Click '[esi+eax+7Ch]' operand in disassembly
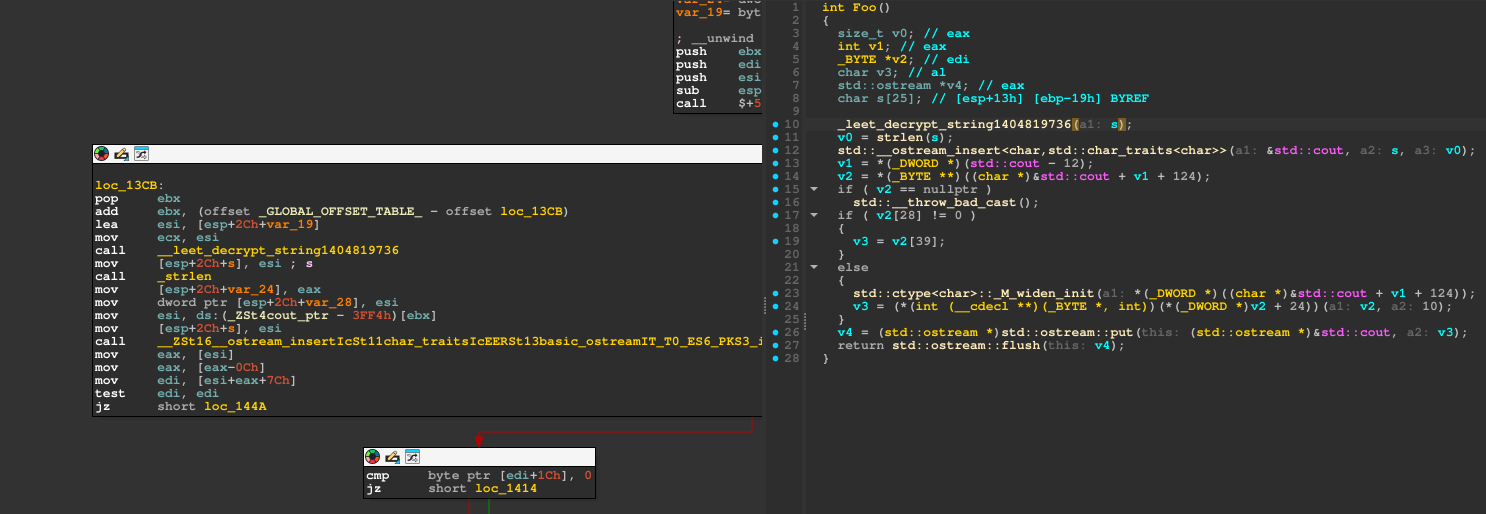This screenshot has height=514, width=1486. coord(246,380)
